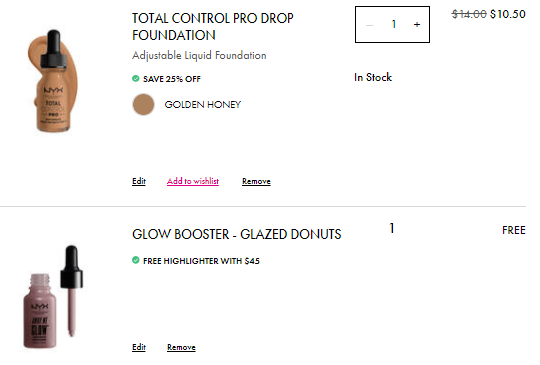Click the Free Highlighter With $45 promo label
Image resolution: width=540 pixels, height=365 pixels.
[x=201, y=261]
